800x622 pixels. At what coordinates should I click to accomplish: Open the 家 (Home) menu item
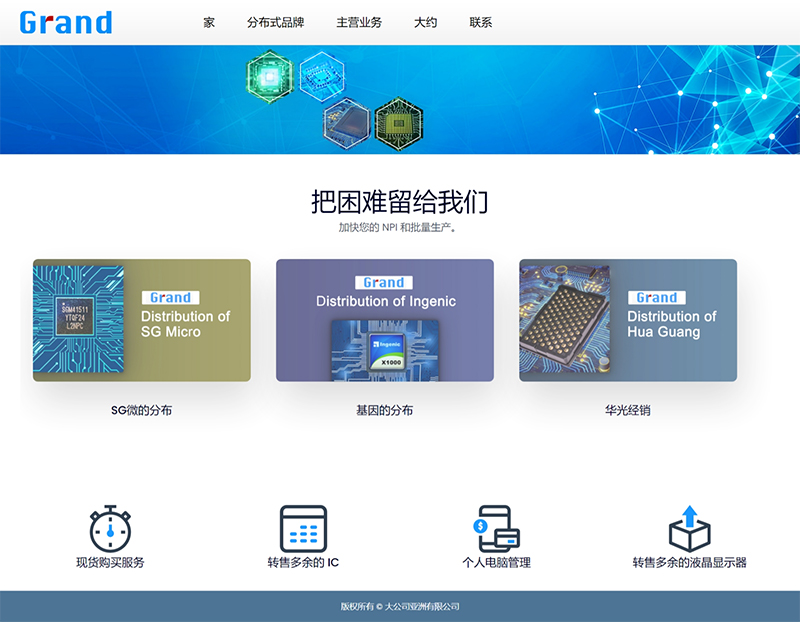209,22
